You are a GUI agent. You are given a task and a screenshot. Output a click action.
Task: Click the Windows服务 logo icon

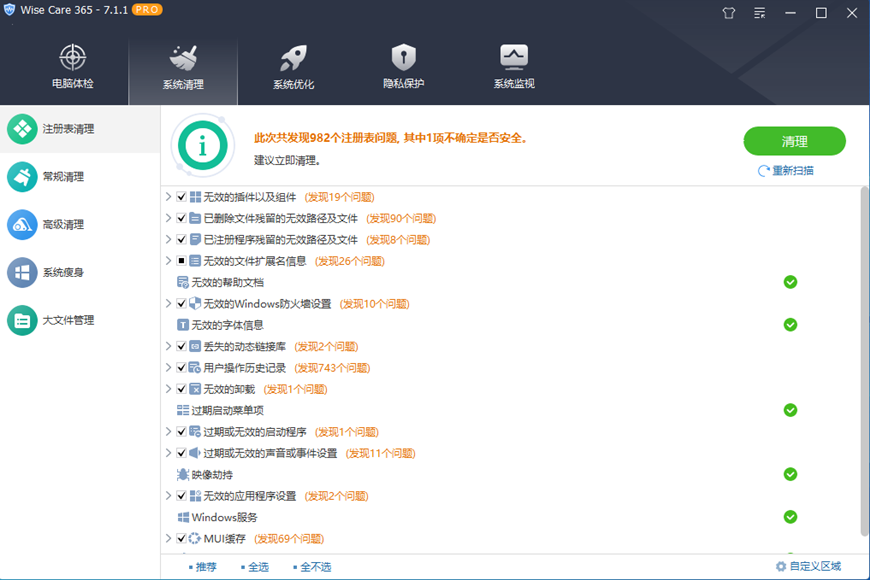(x=183, y=517)
